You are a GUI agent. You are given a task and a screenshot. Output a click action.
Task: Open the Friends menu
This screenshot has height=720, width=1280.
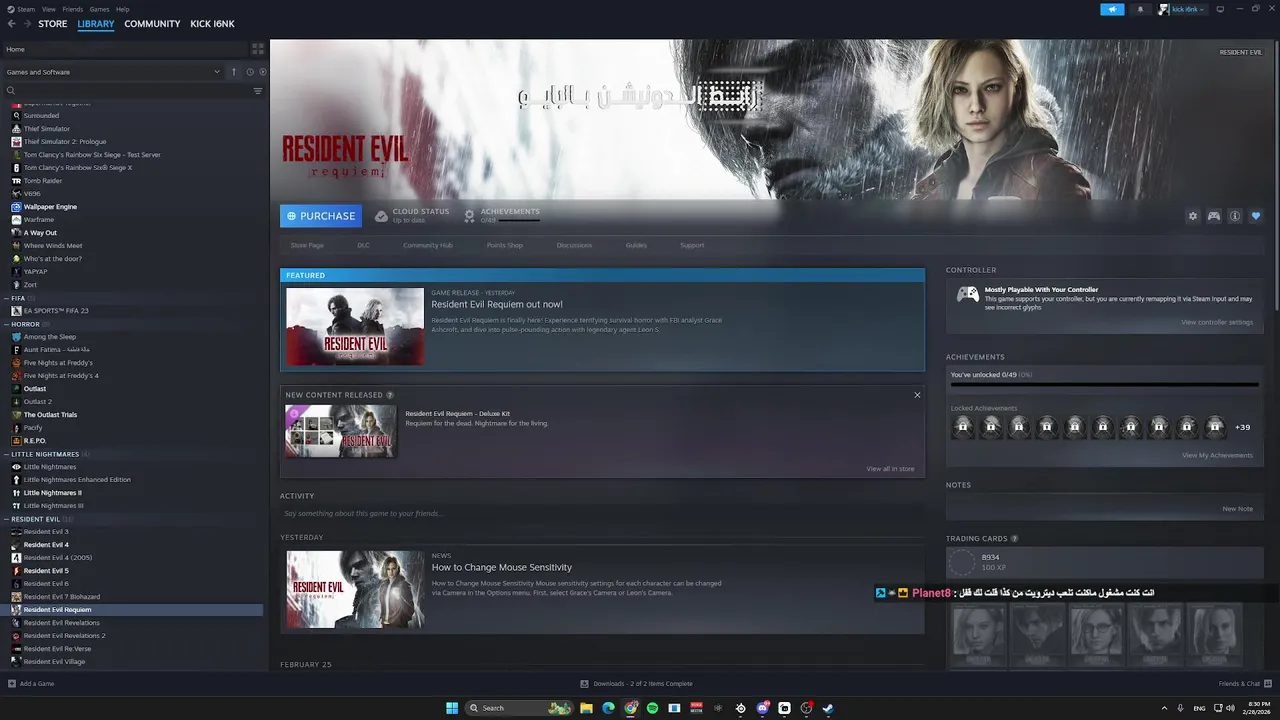click(73, 9)
